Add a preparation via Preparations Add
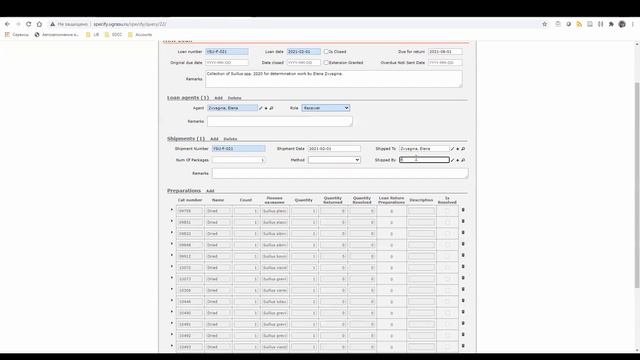Screen dimensions: 640x360 tap(210, 191)
